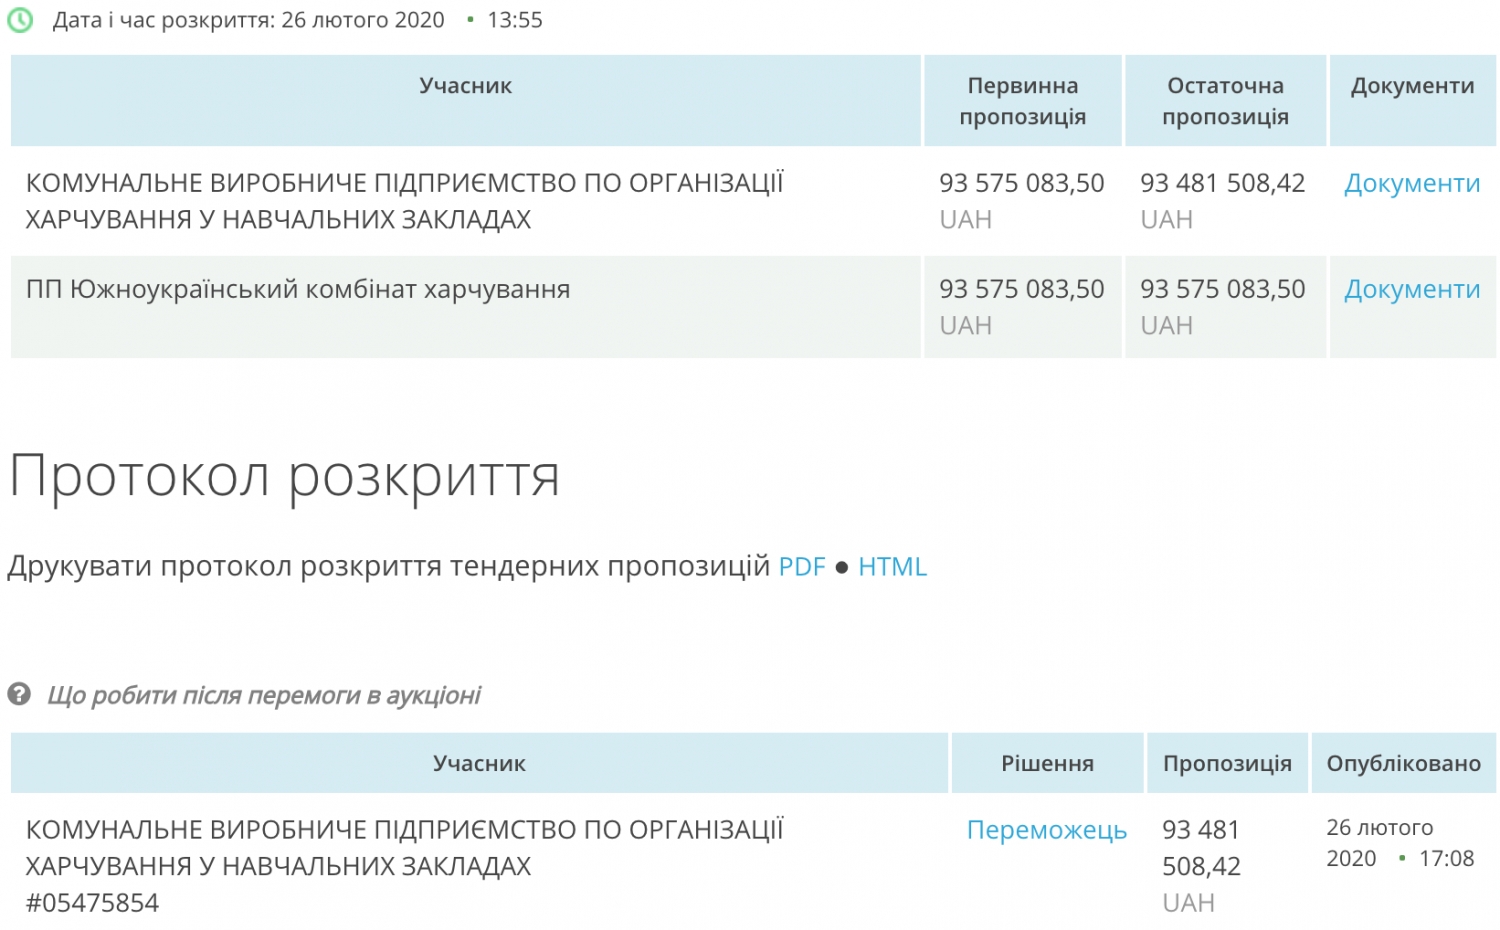Click the Рішення column header
The width and height of the screenshot is (1500, 930).
click(x=1047, y=764)
